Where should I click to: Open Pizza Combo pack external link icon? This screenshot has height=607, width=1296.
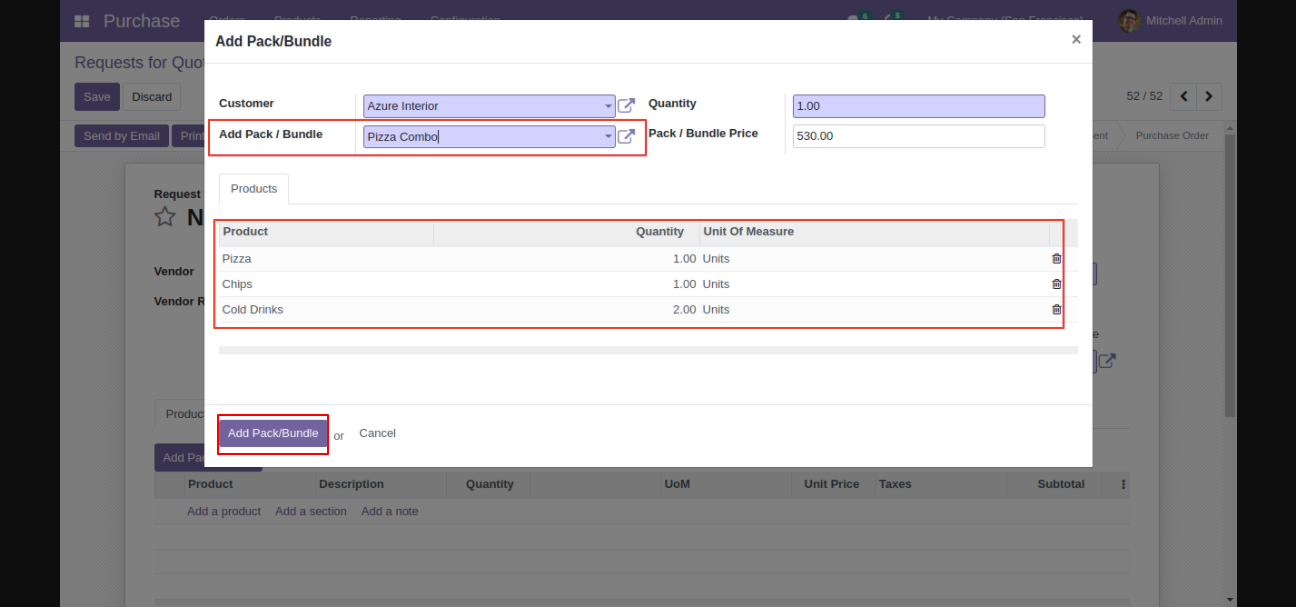tap(626, 137)
